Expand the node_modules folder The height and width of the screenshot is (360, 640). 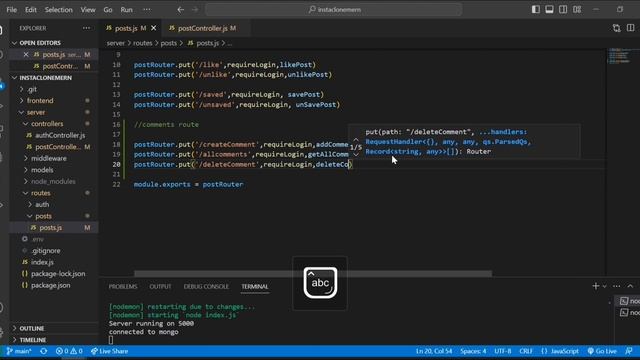pos(53,181)
